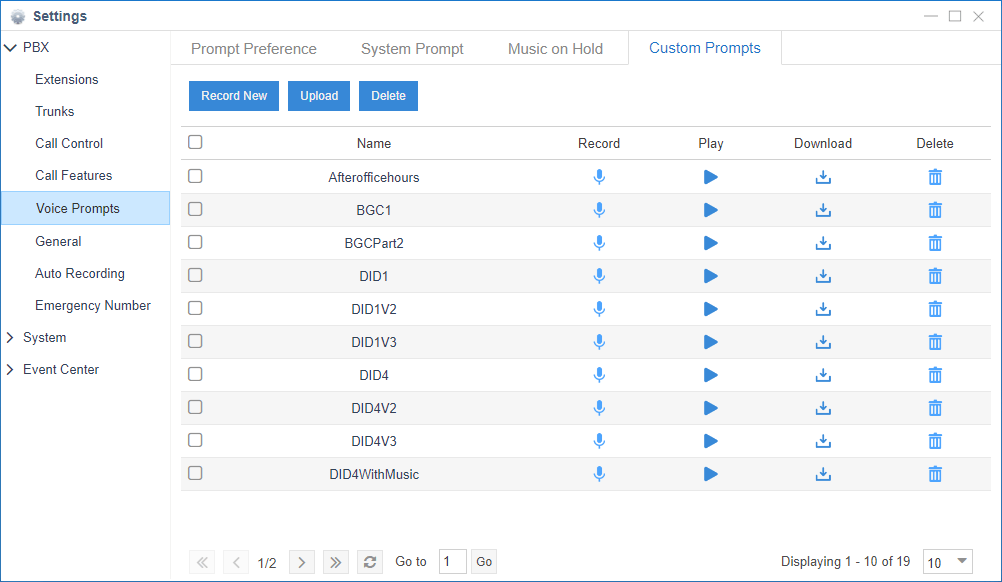Play the DID4WithMusic prompt
1002x582 pixels.
[x=711, y=474]
